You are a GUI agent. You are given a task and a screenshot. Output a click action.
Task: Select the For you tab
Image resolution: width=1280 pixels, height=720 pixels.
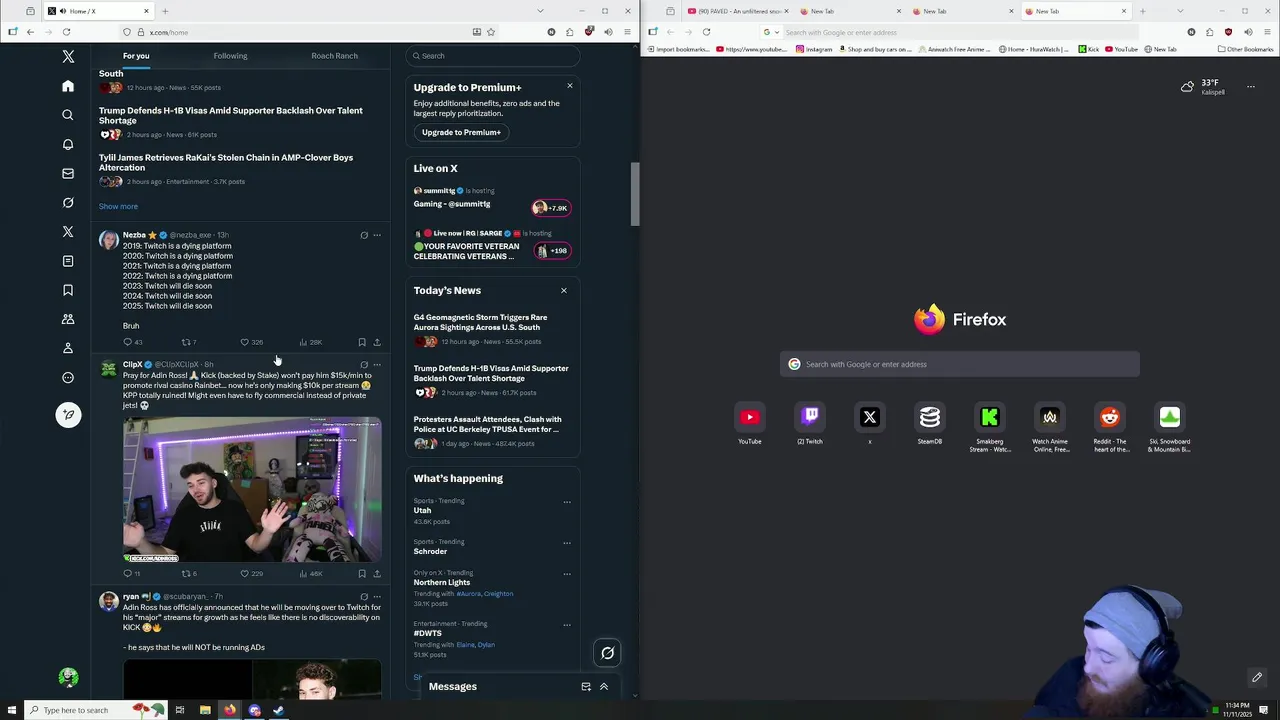point(136,56)
